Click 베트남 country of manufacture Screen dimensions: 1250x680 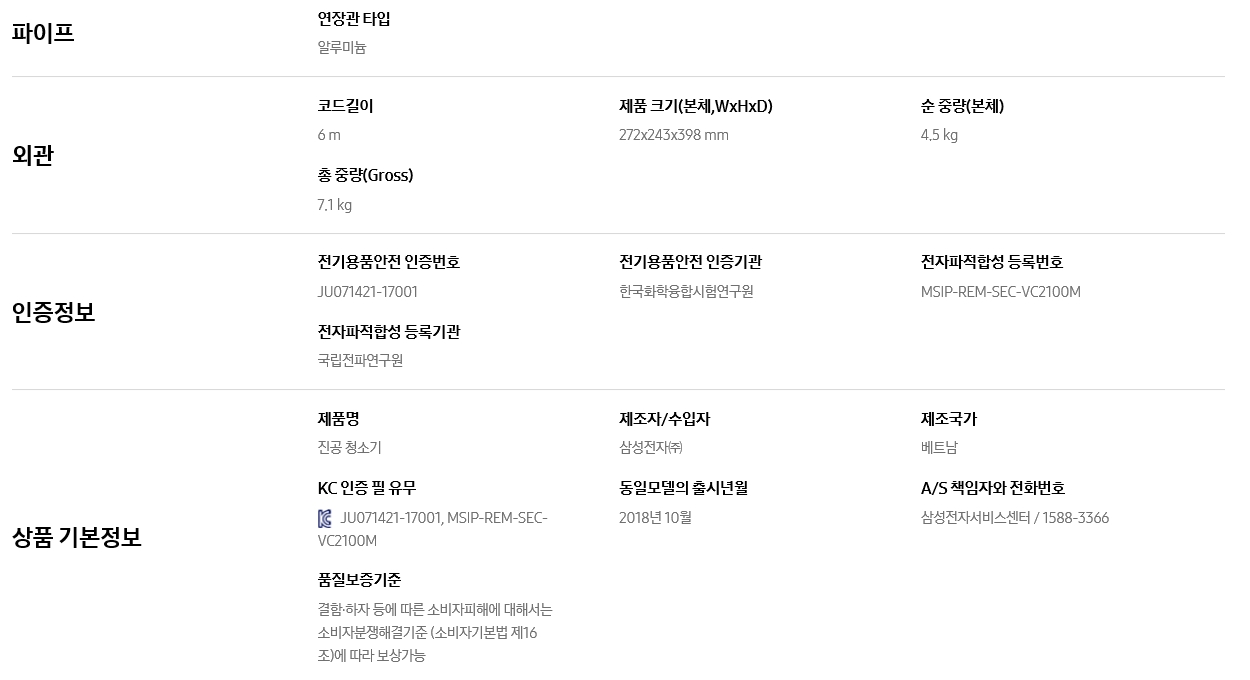(x=939, y=448)
